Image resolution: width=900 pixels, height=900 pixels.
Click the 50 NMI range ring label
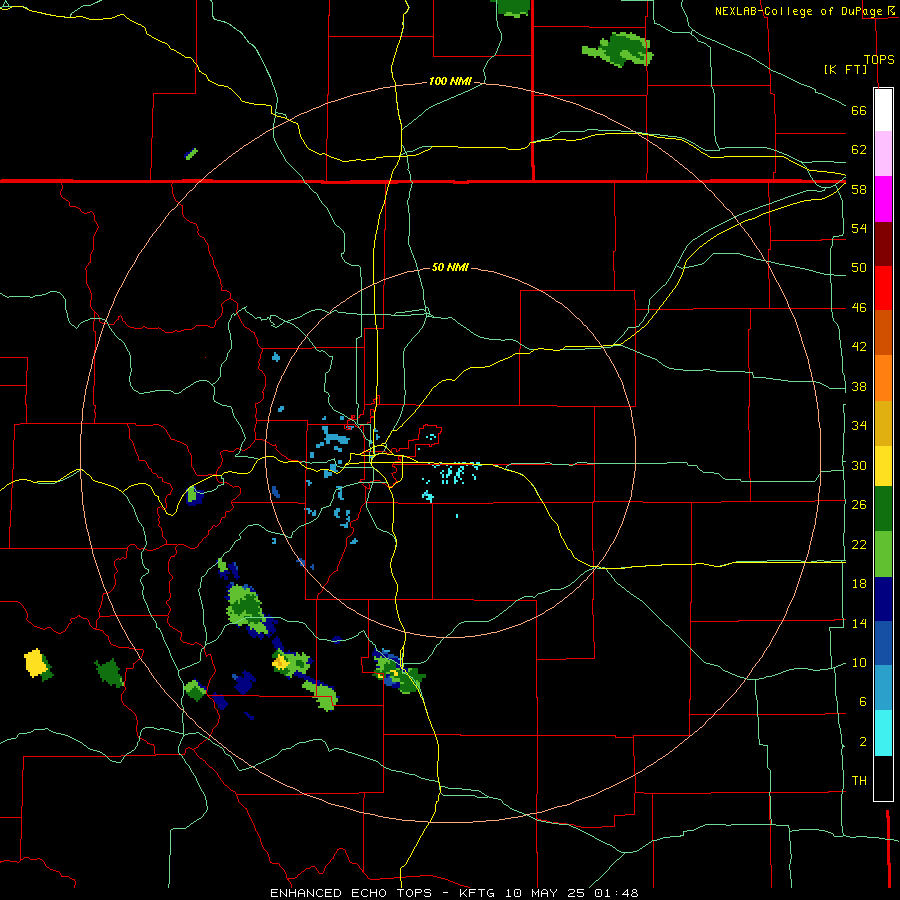coord(450,267)
